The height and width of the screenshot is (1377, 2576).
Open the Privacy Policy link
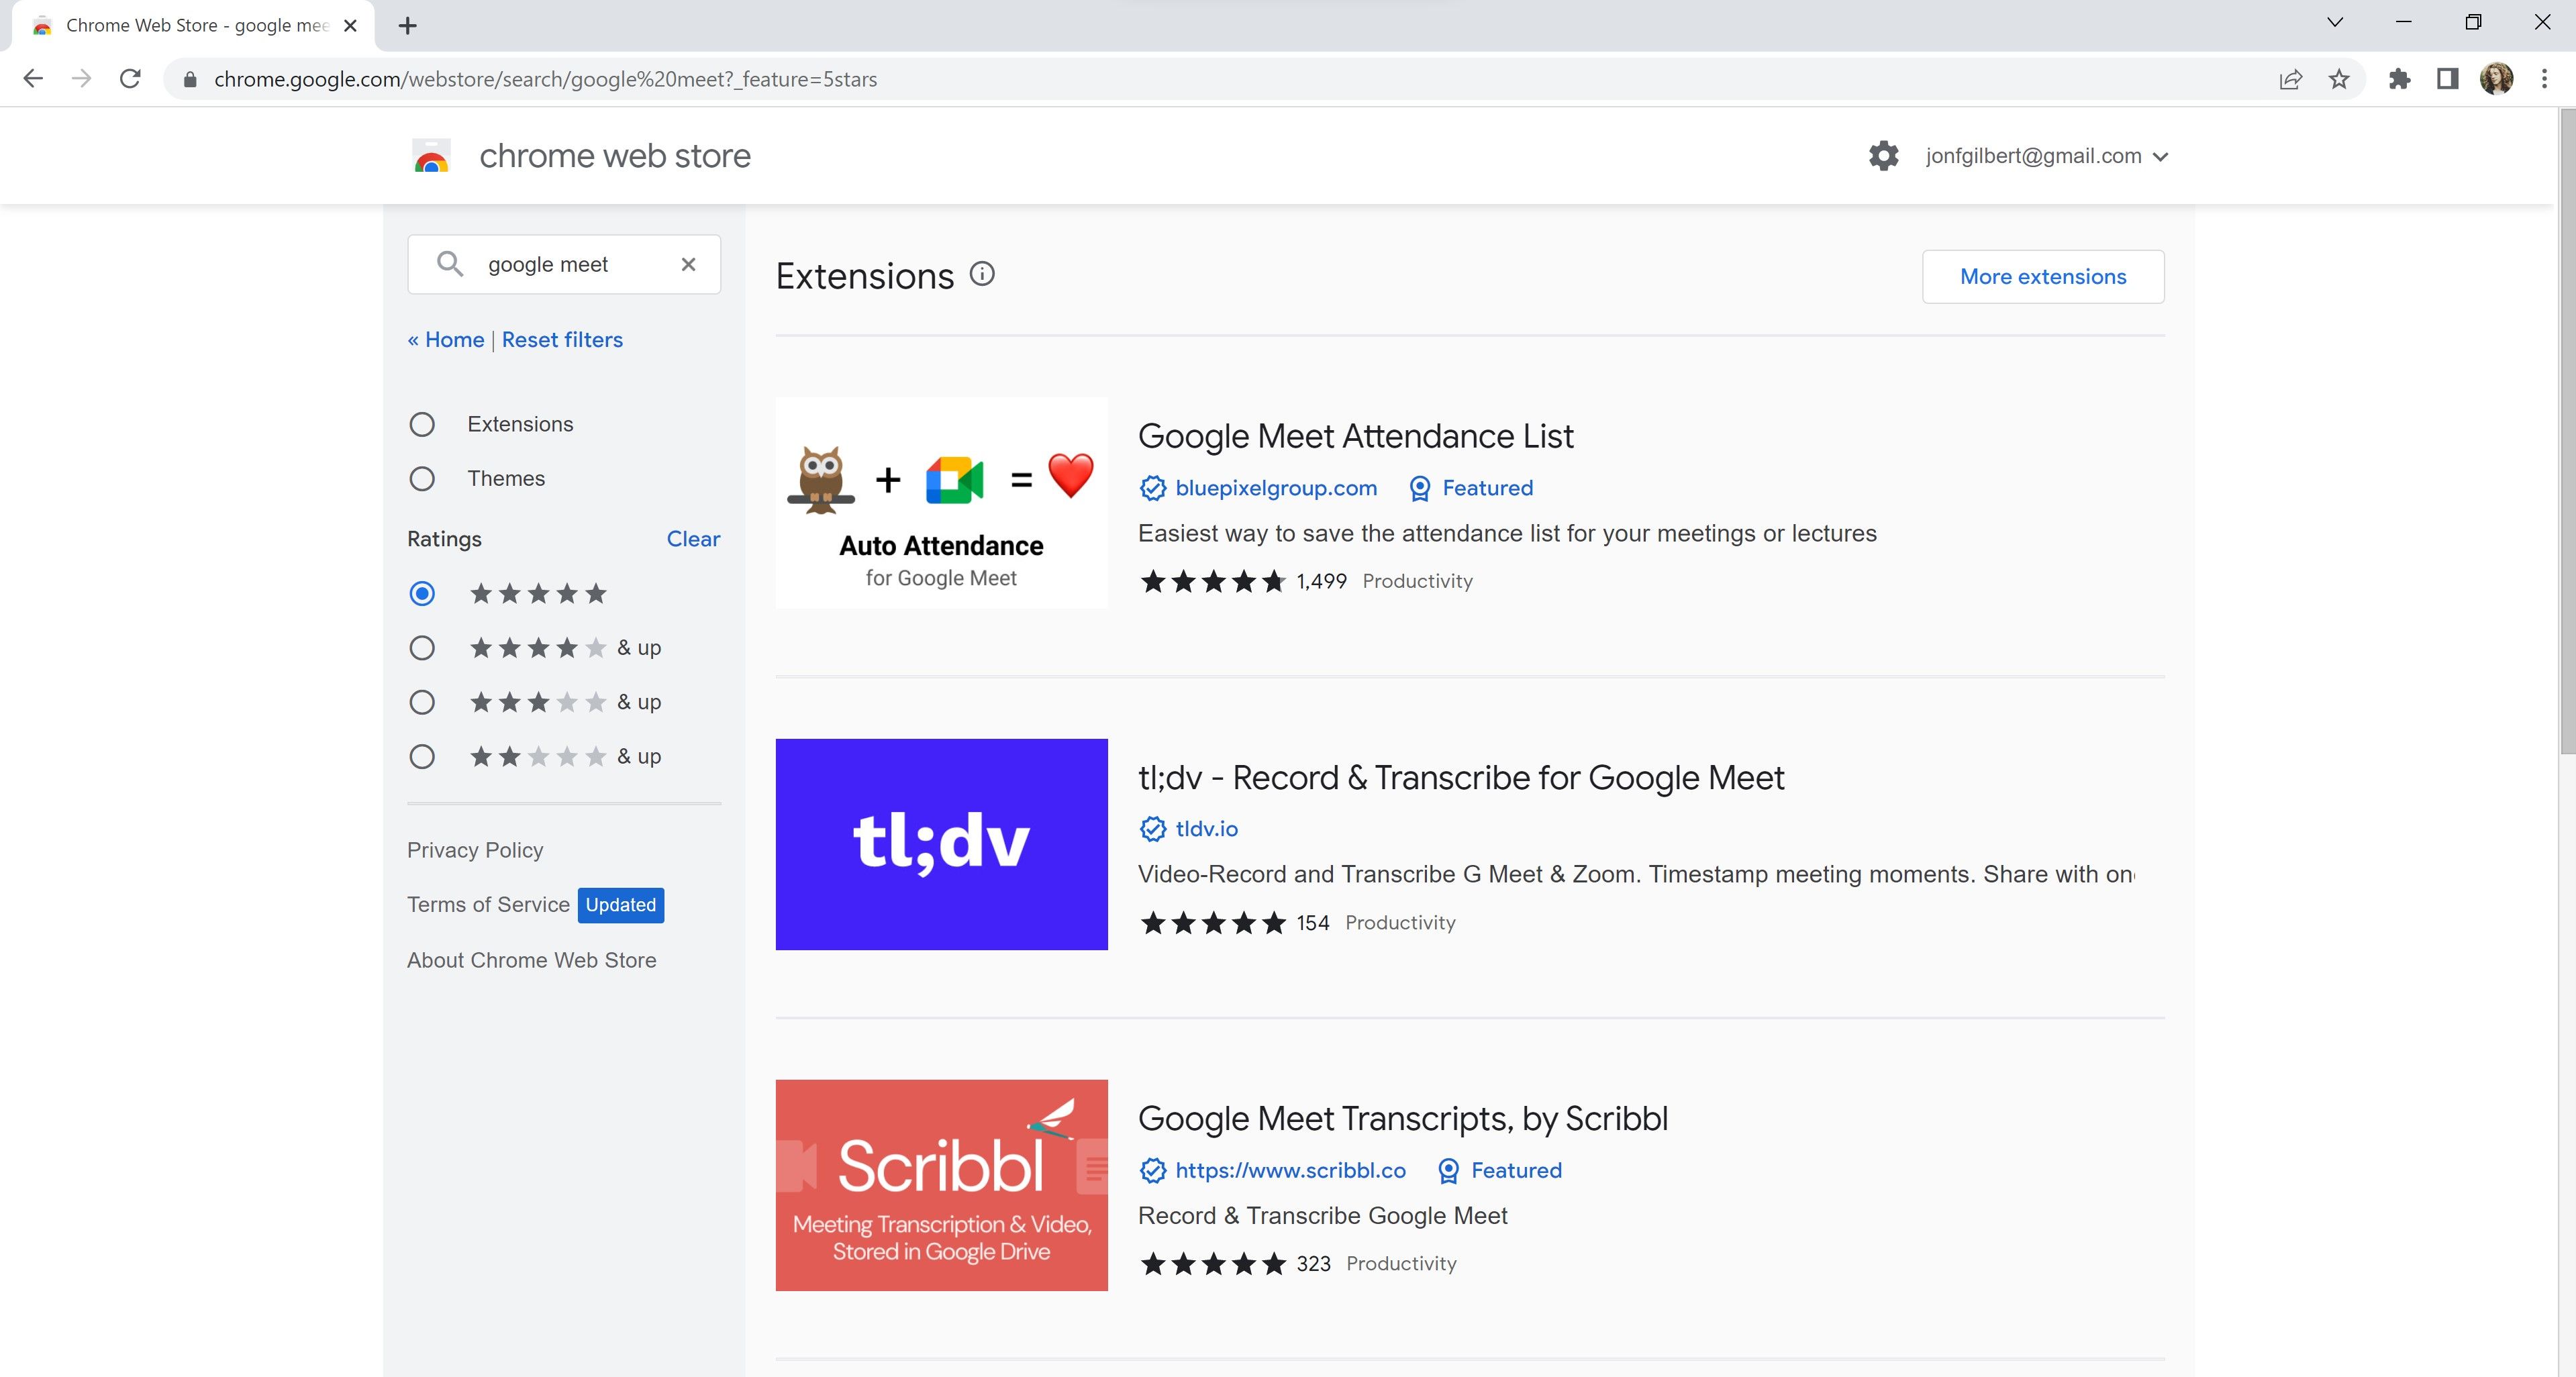(x=474, y=850)
